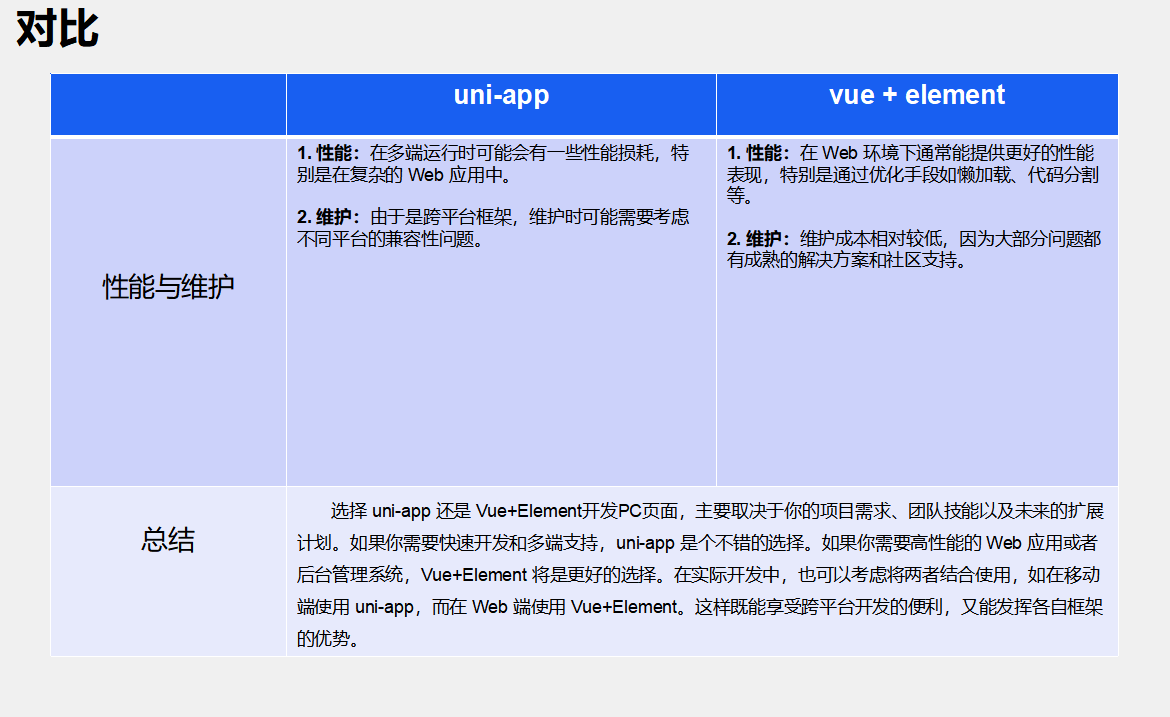Click the 性能与维护 row label

(x=169, y=287)
